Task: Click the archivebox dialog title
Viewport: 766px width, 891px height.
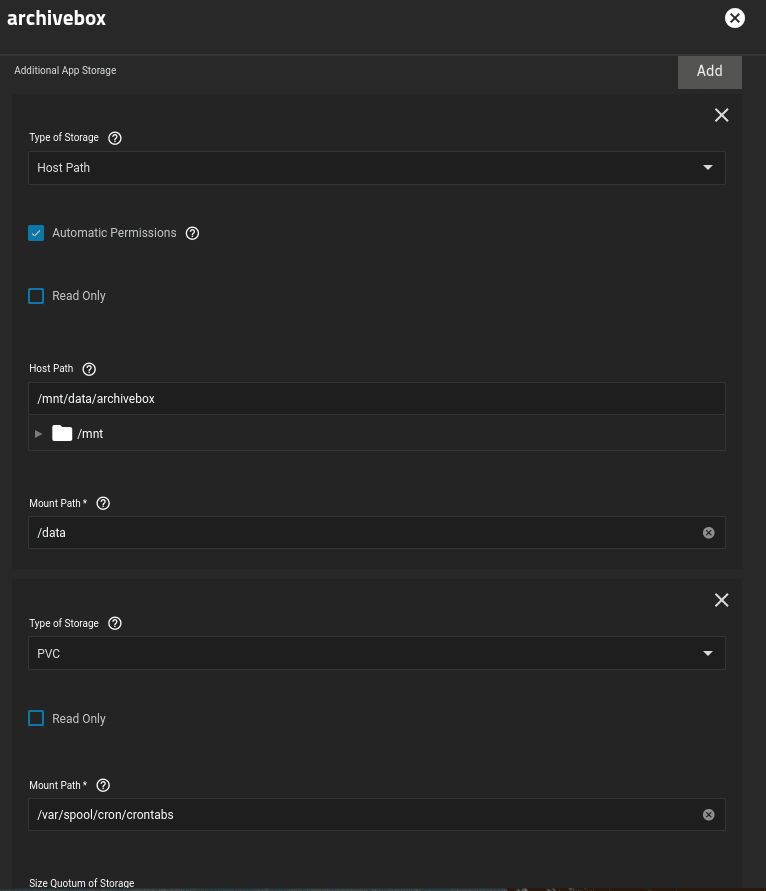Action: pyautogui.click(x=56, y=18)
